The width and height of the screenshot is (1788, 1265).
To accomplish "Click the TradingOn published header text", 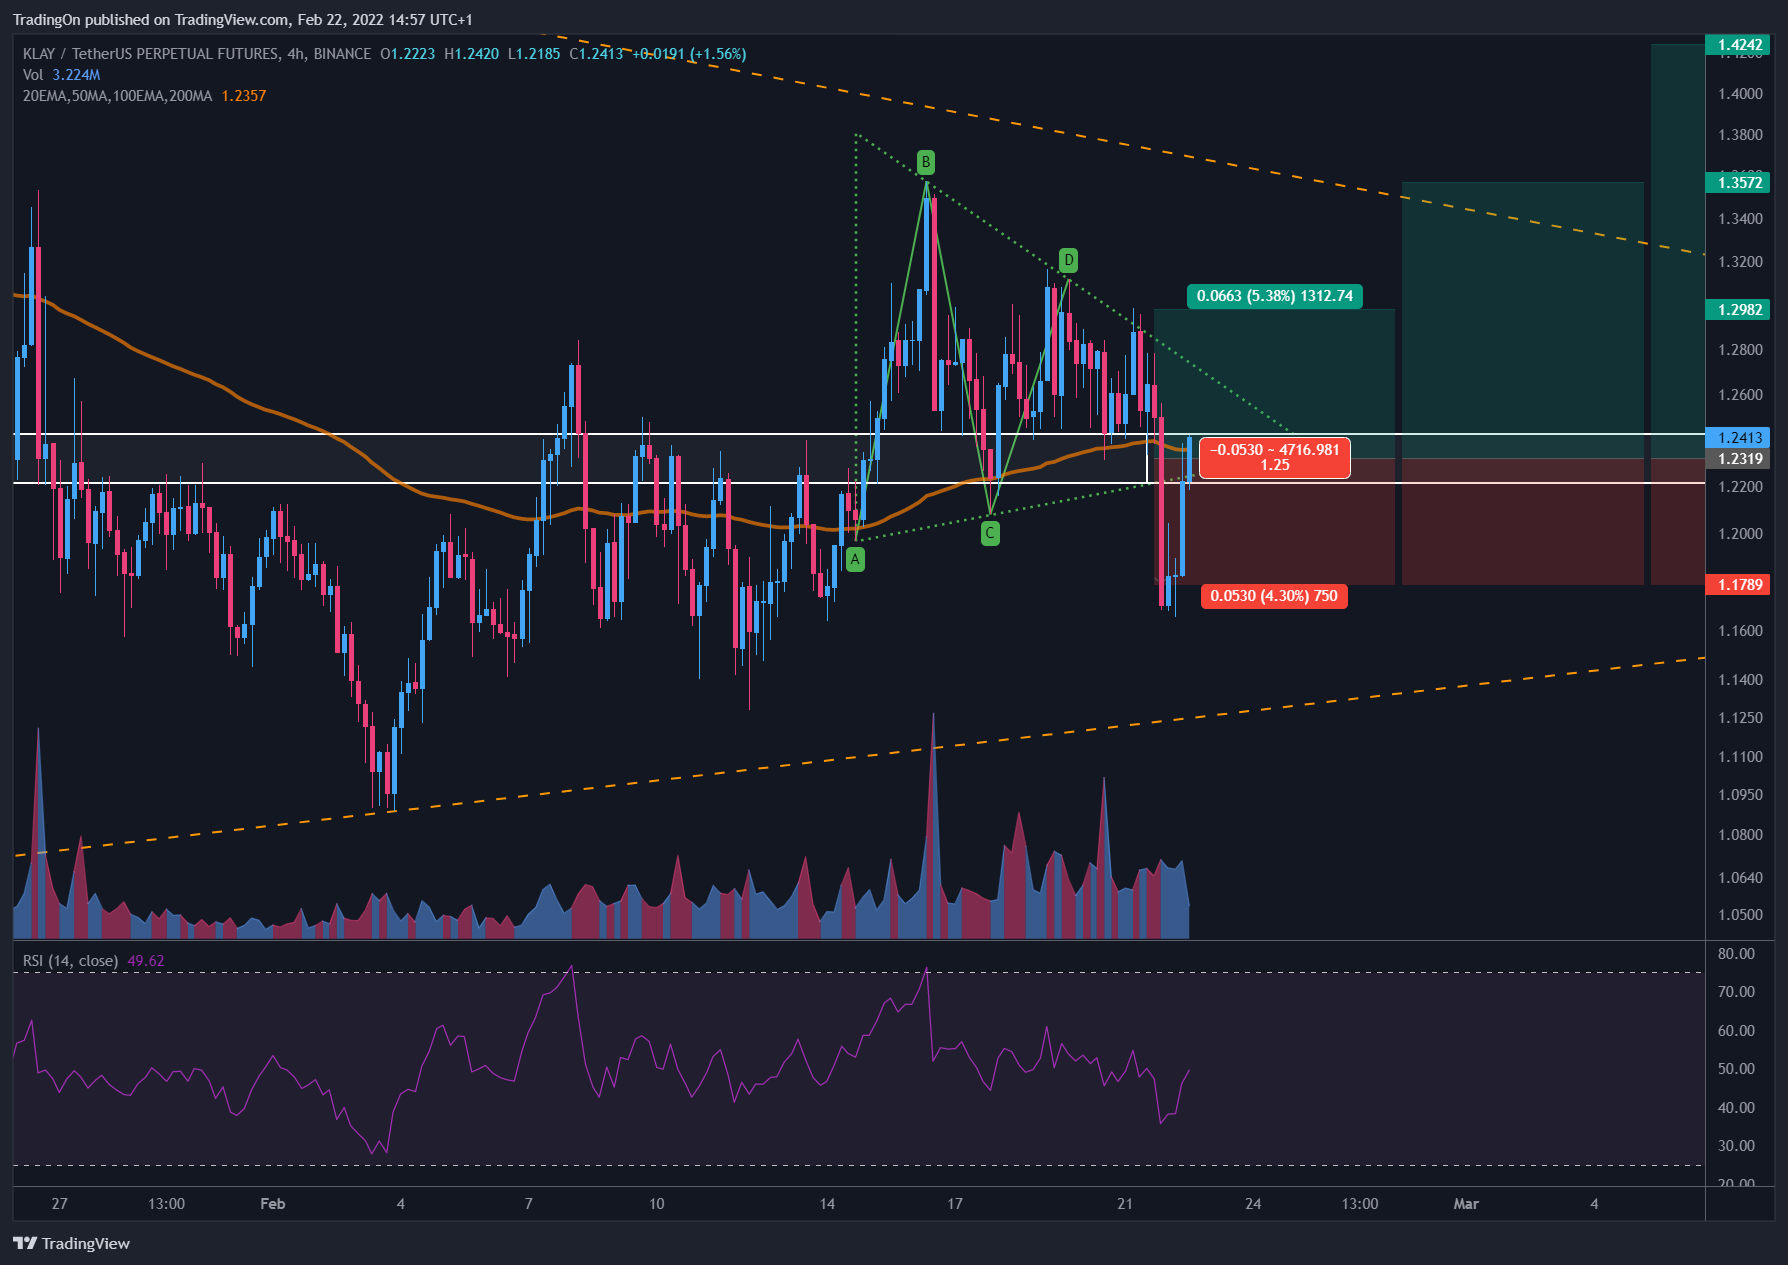I will coord(243,20).
